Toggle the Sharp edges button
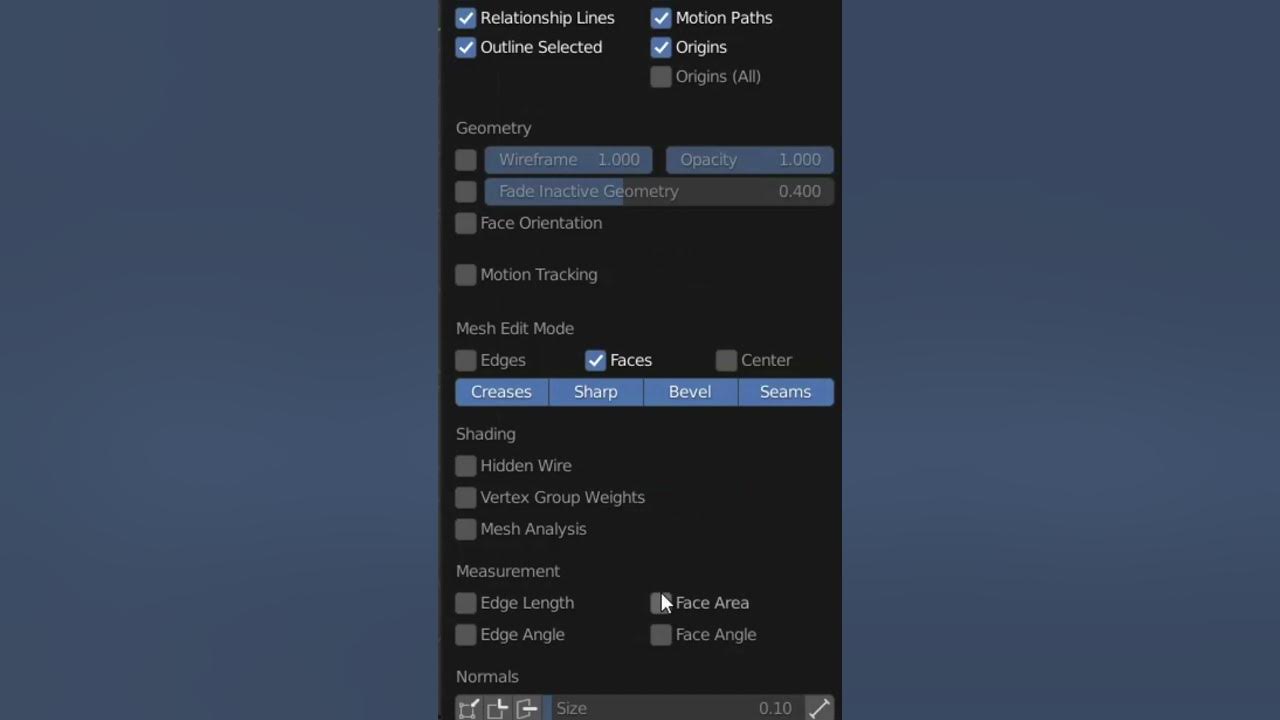Screen dimensions: 1280x720 (596, 392)
